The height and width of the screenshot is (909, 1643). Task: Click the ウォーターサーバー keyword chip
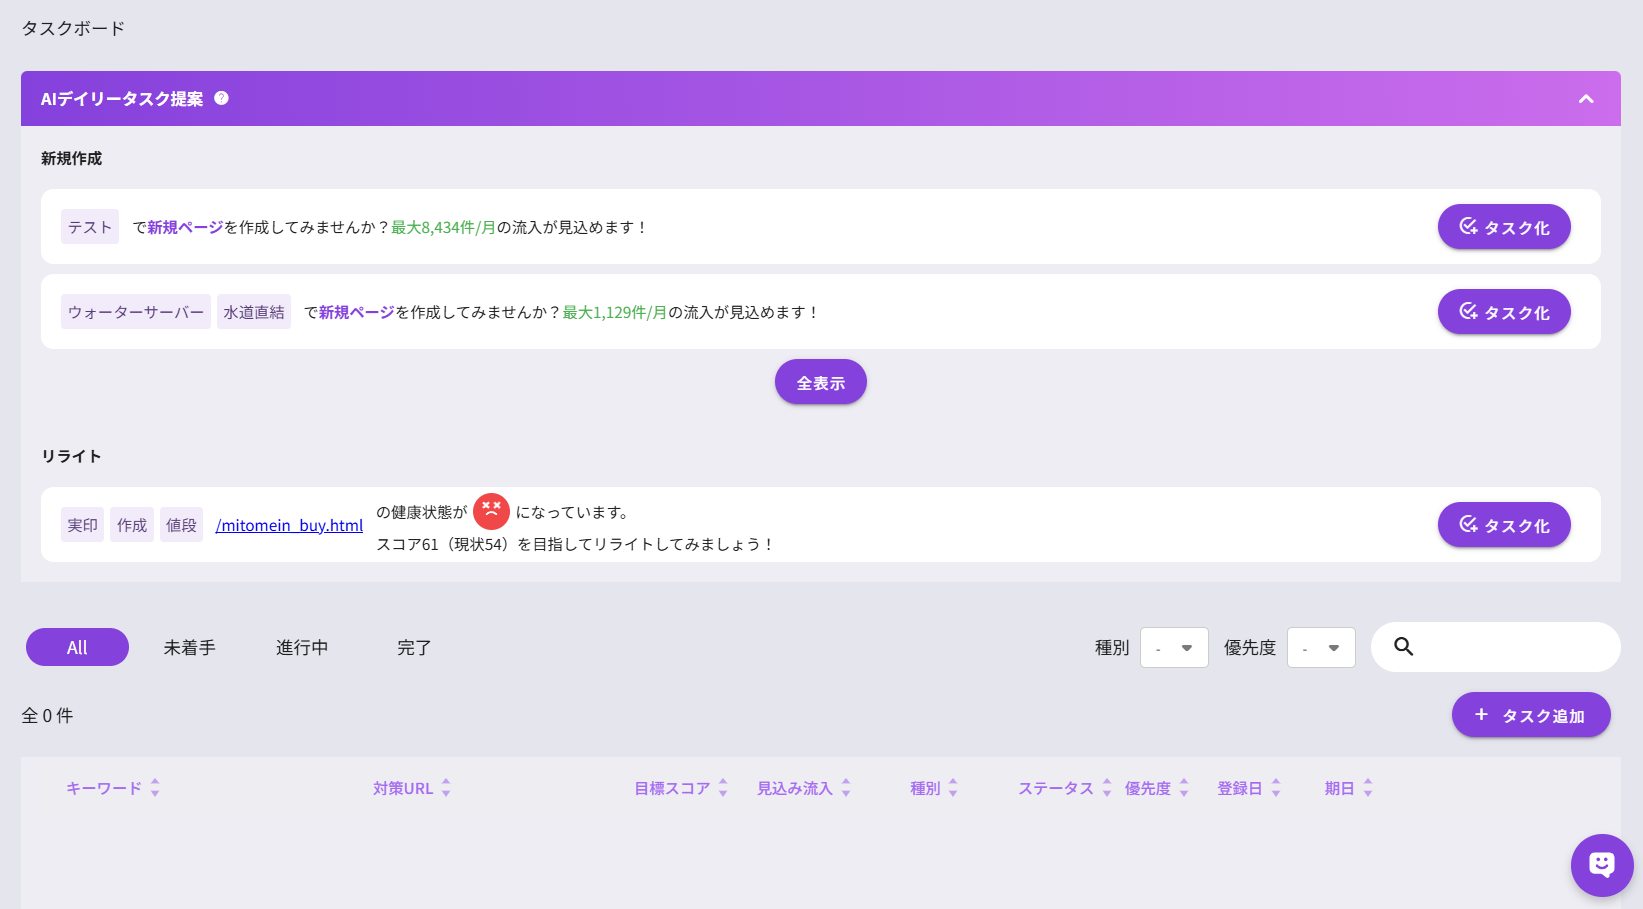tap(135, 311)
